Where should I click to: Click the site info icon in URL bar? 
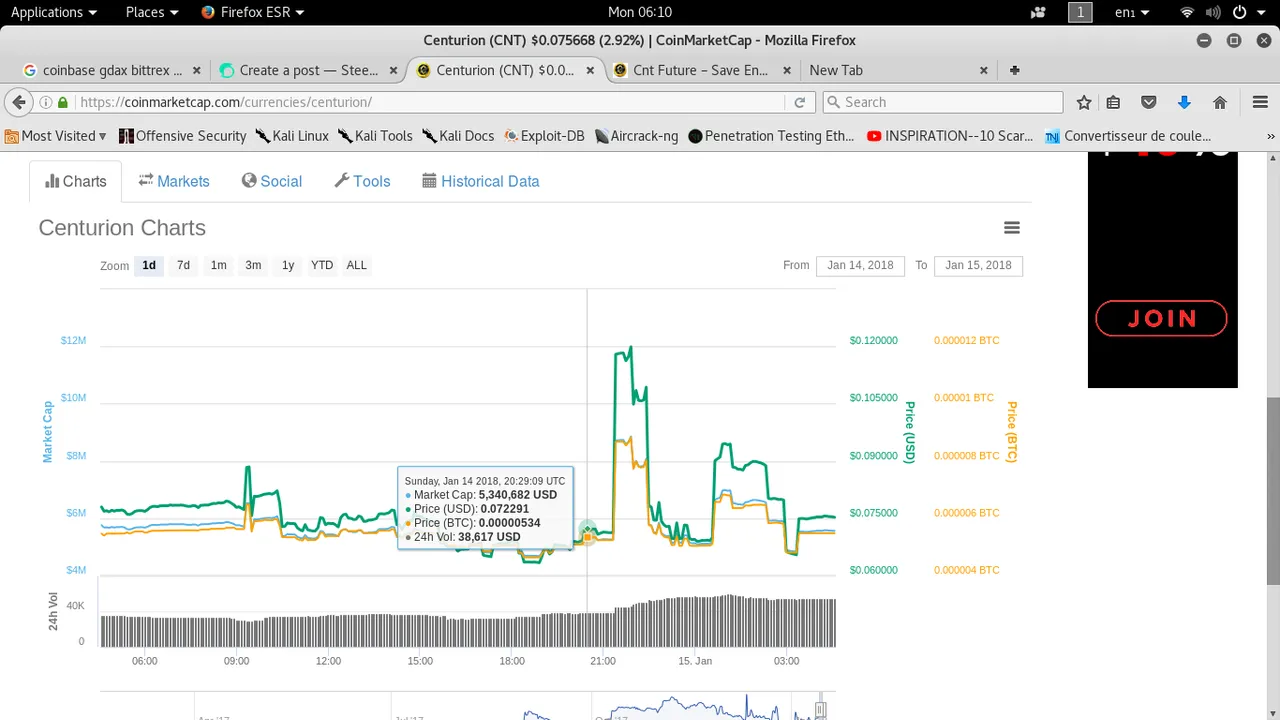[46, 102]
